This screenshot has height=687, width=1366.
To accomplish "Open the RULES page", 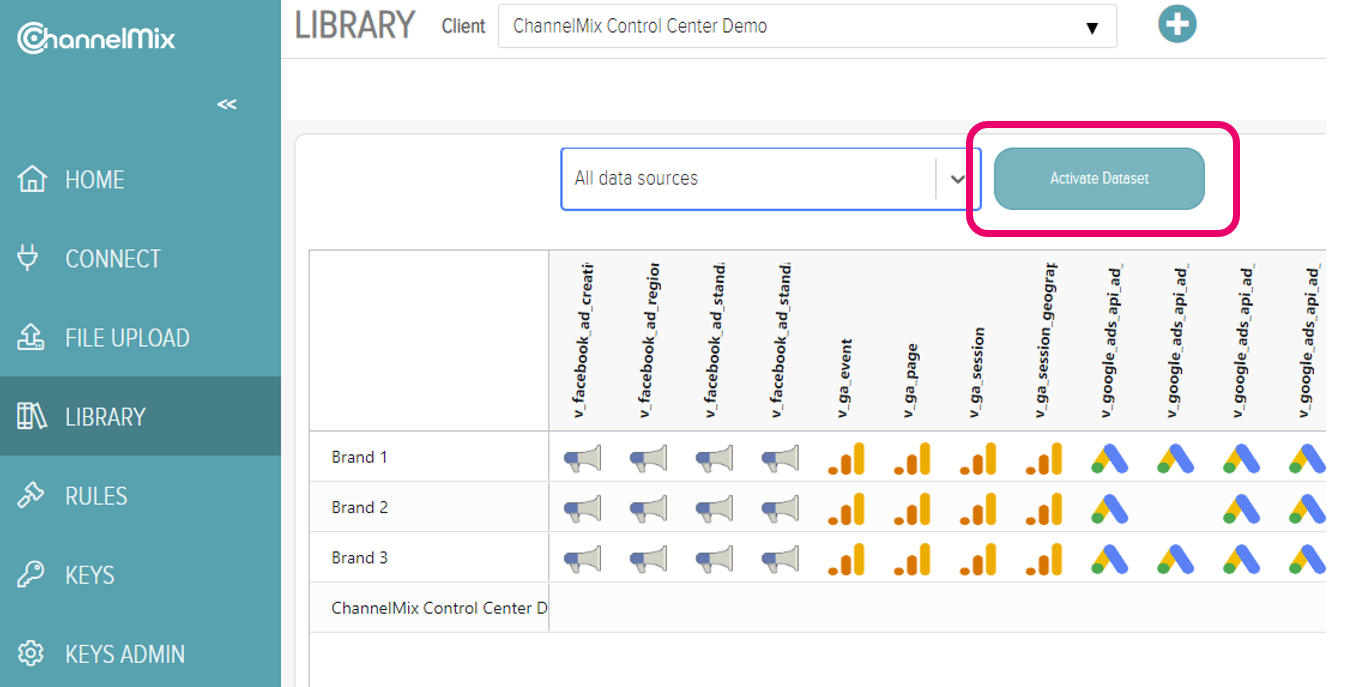I will point(140,496).
